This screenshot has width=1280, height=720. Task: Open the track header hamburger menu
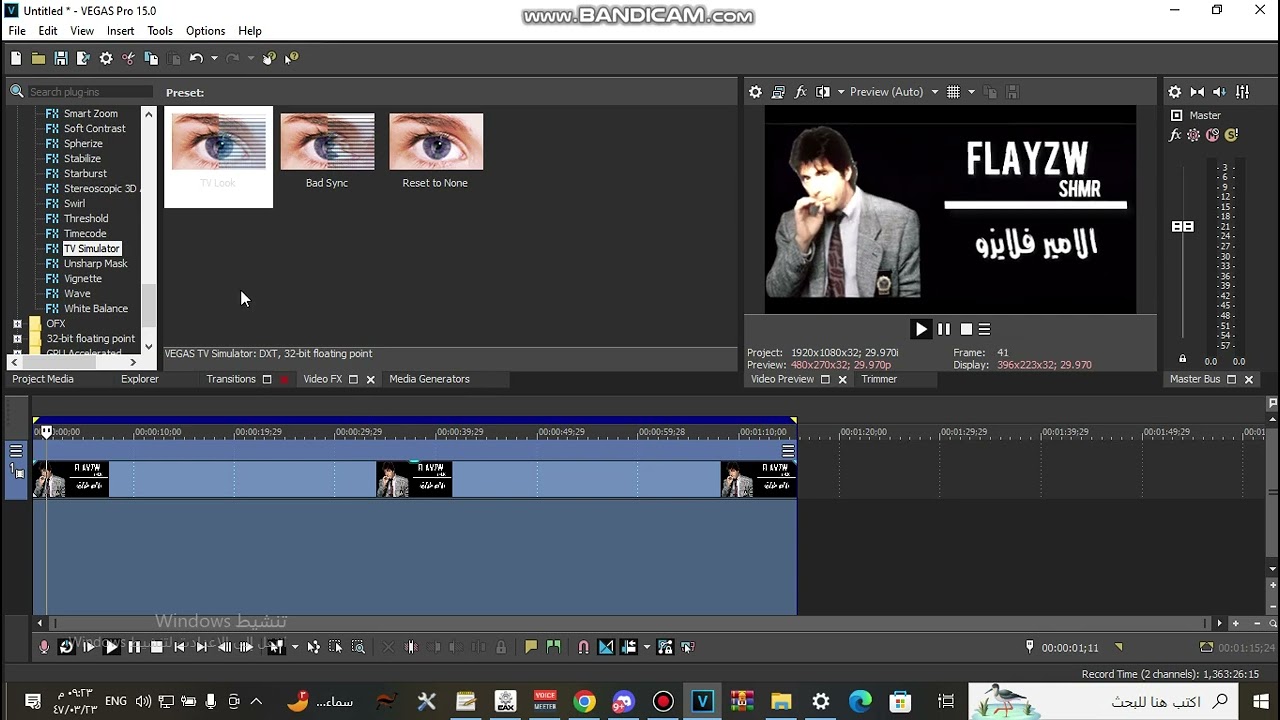point(16,451)
